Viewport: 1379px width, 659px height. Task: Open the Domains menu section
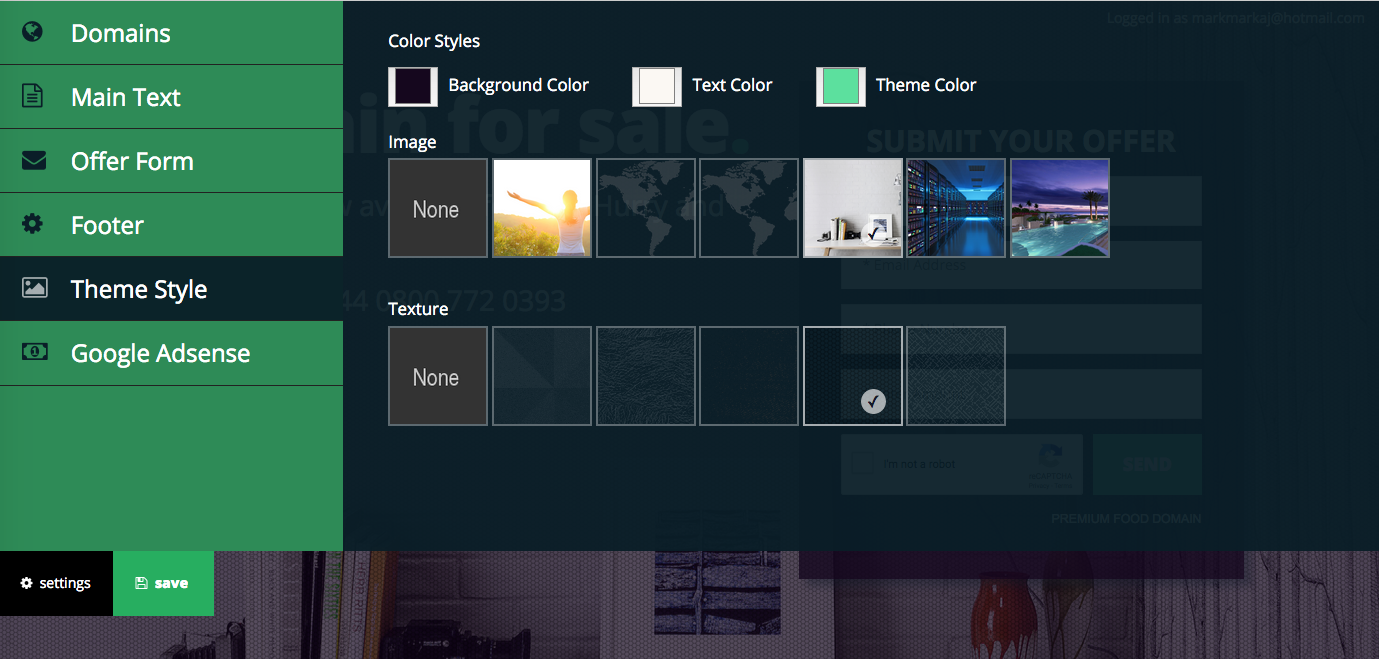tap(171, 32)
